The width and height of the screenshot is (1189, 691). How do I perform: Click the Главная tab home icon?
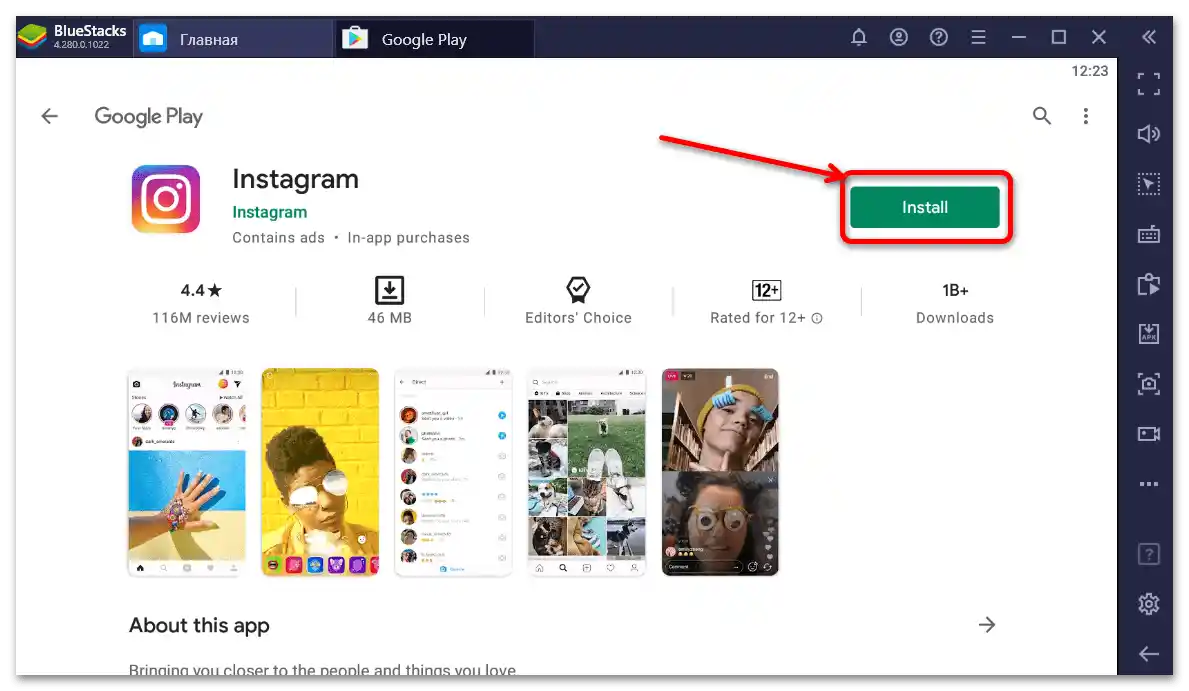click(x=153, y=38)
